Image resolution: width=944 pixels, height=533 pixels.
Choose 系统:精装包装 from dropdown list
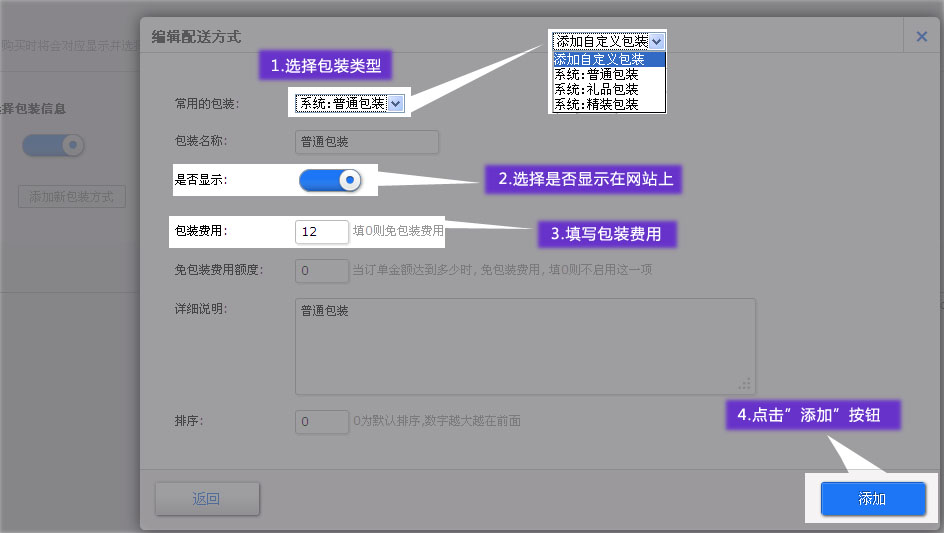597,104
